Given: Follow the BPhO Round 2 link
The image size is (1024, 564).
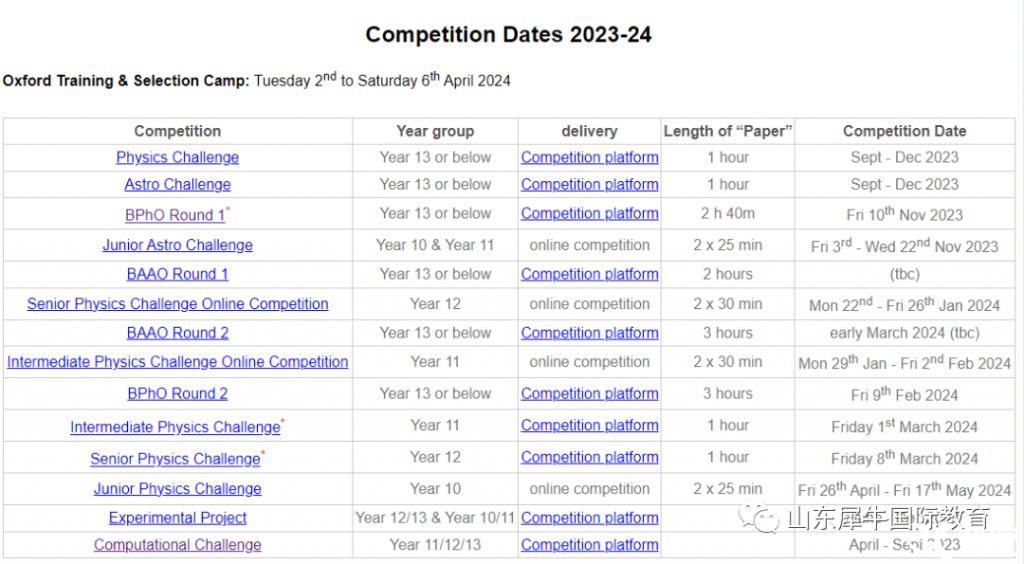Looking at the screenshot, I should pyautogui.click(x=177, y=394).
